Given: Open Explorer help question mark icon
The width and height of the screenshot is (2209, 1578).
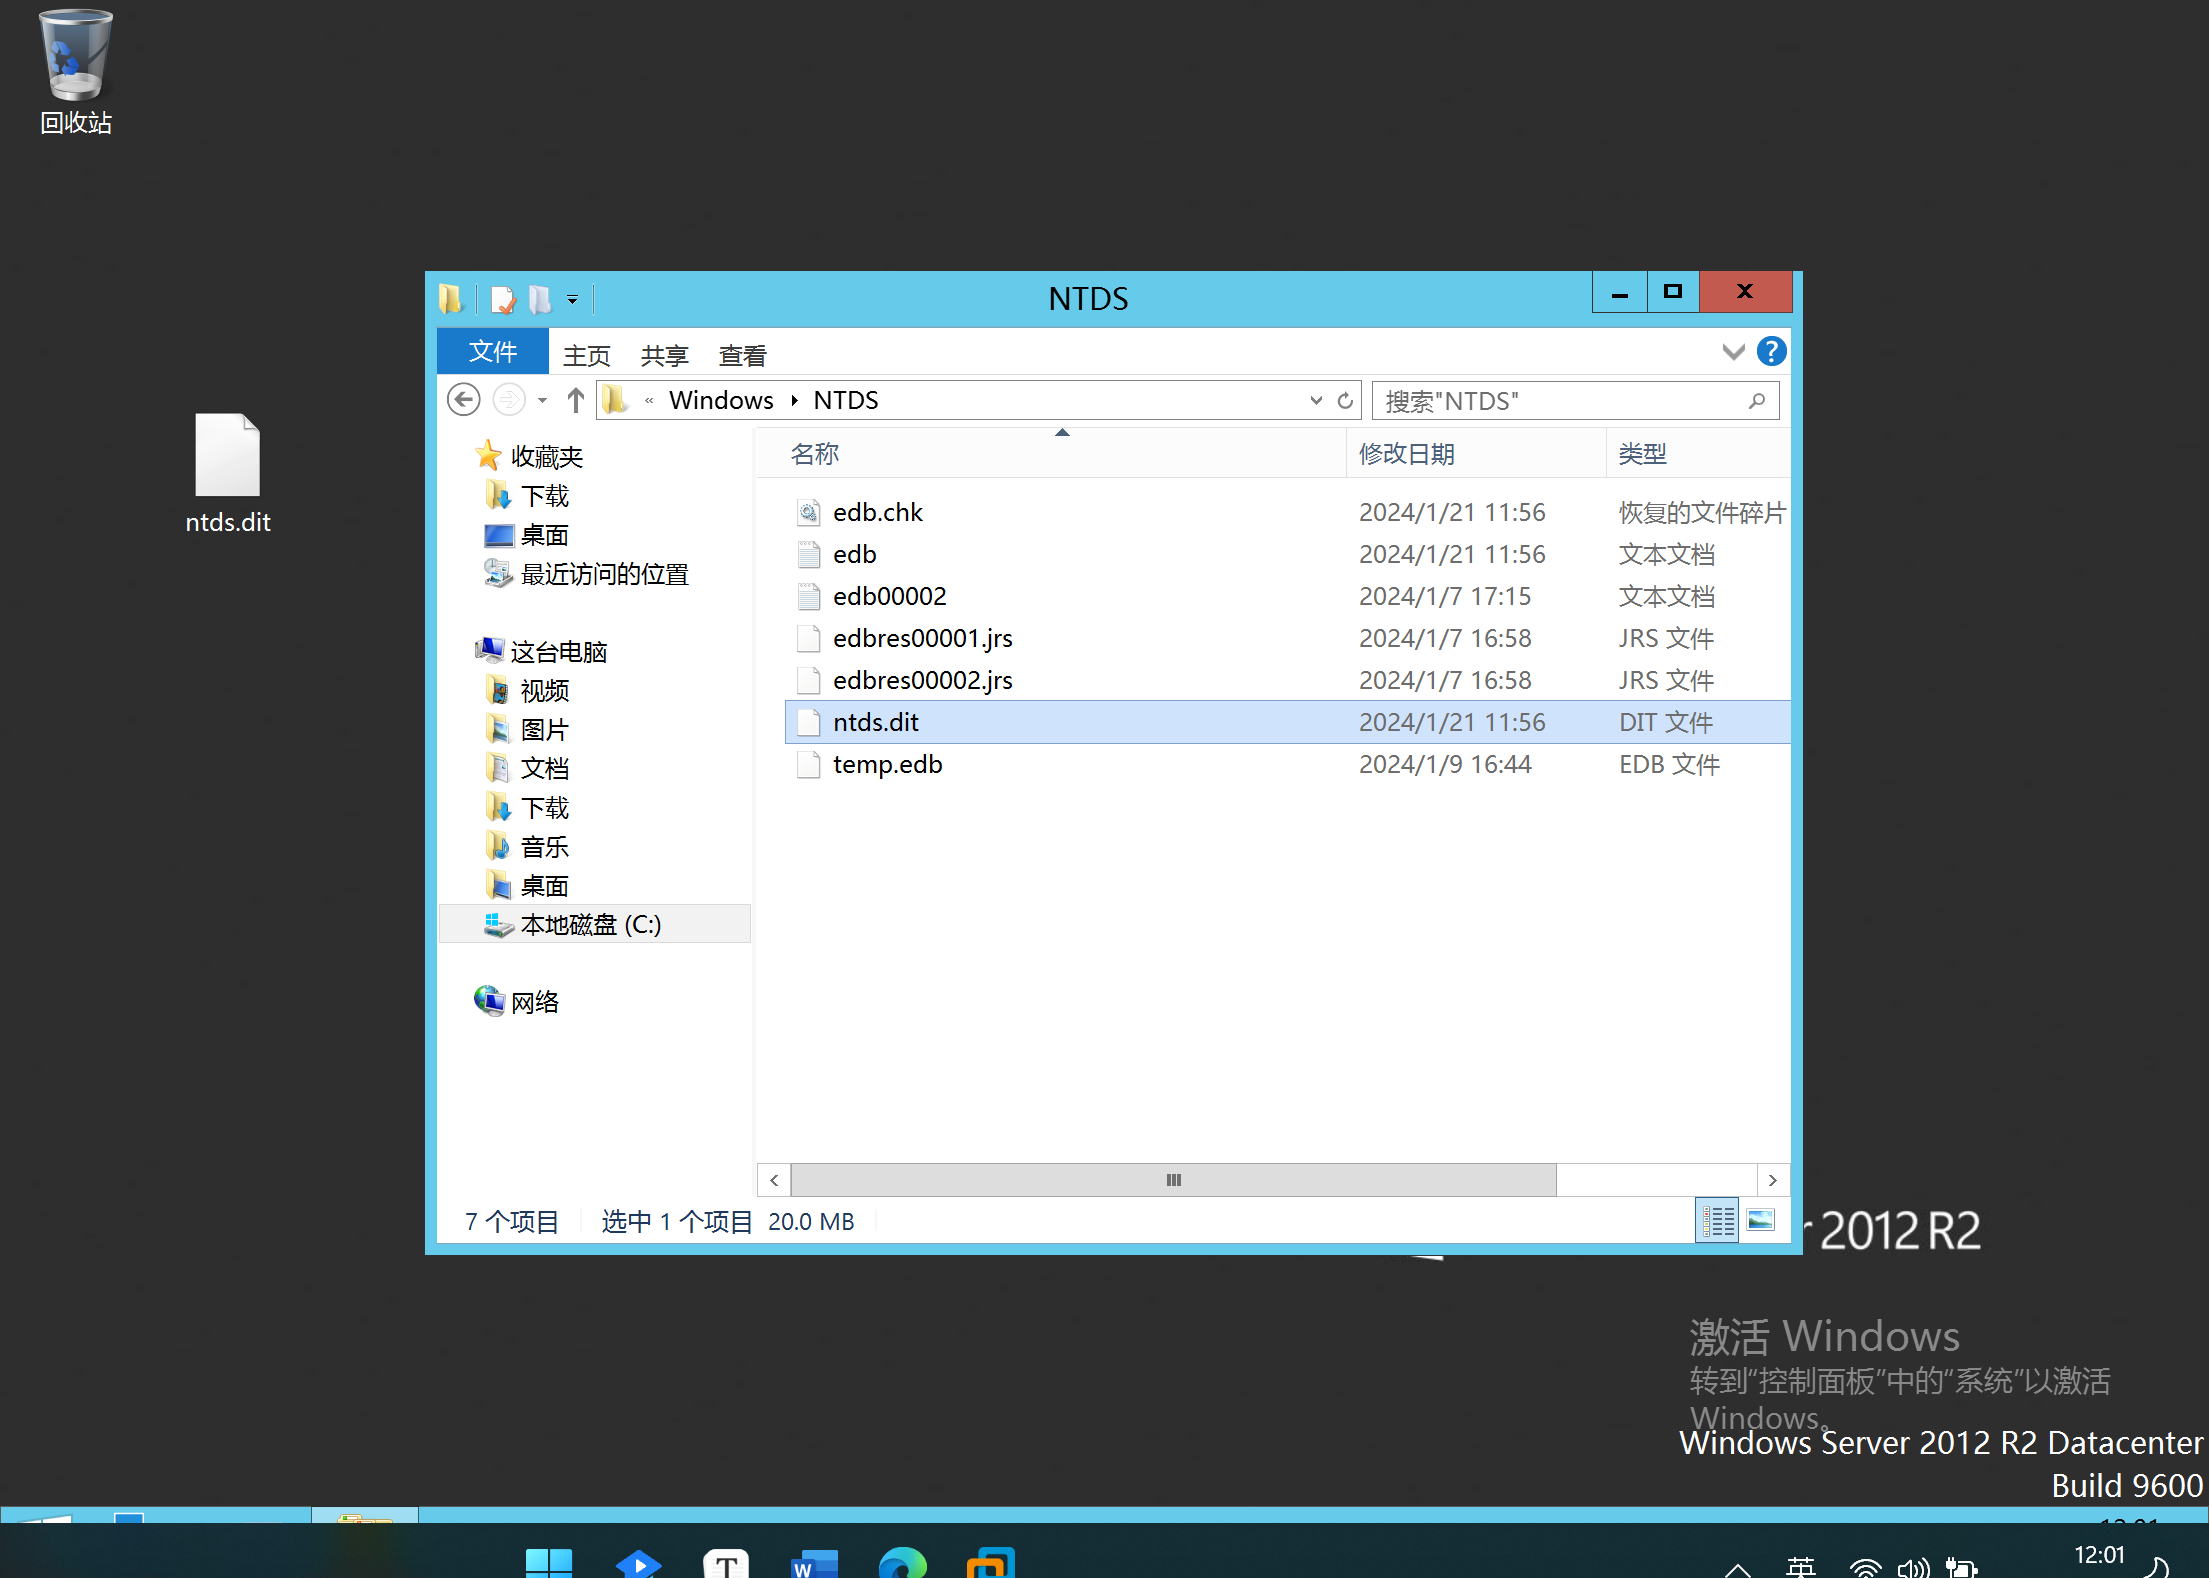Looking at the screenshot, I should [1771, 352].
